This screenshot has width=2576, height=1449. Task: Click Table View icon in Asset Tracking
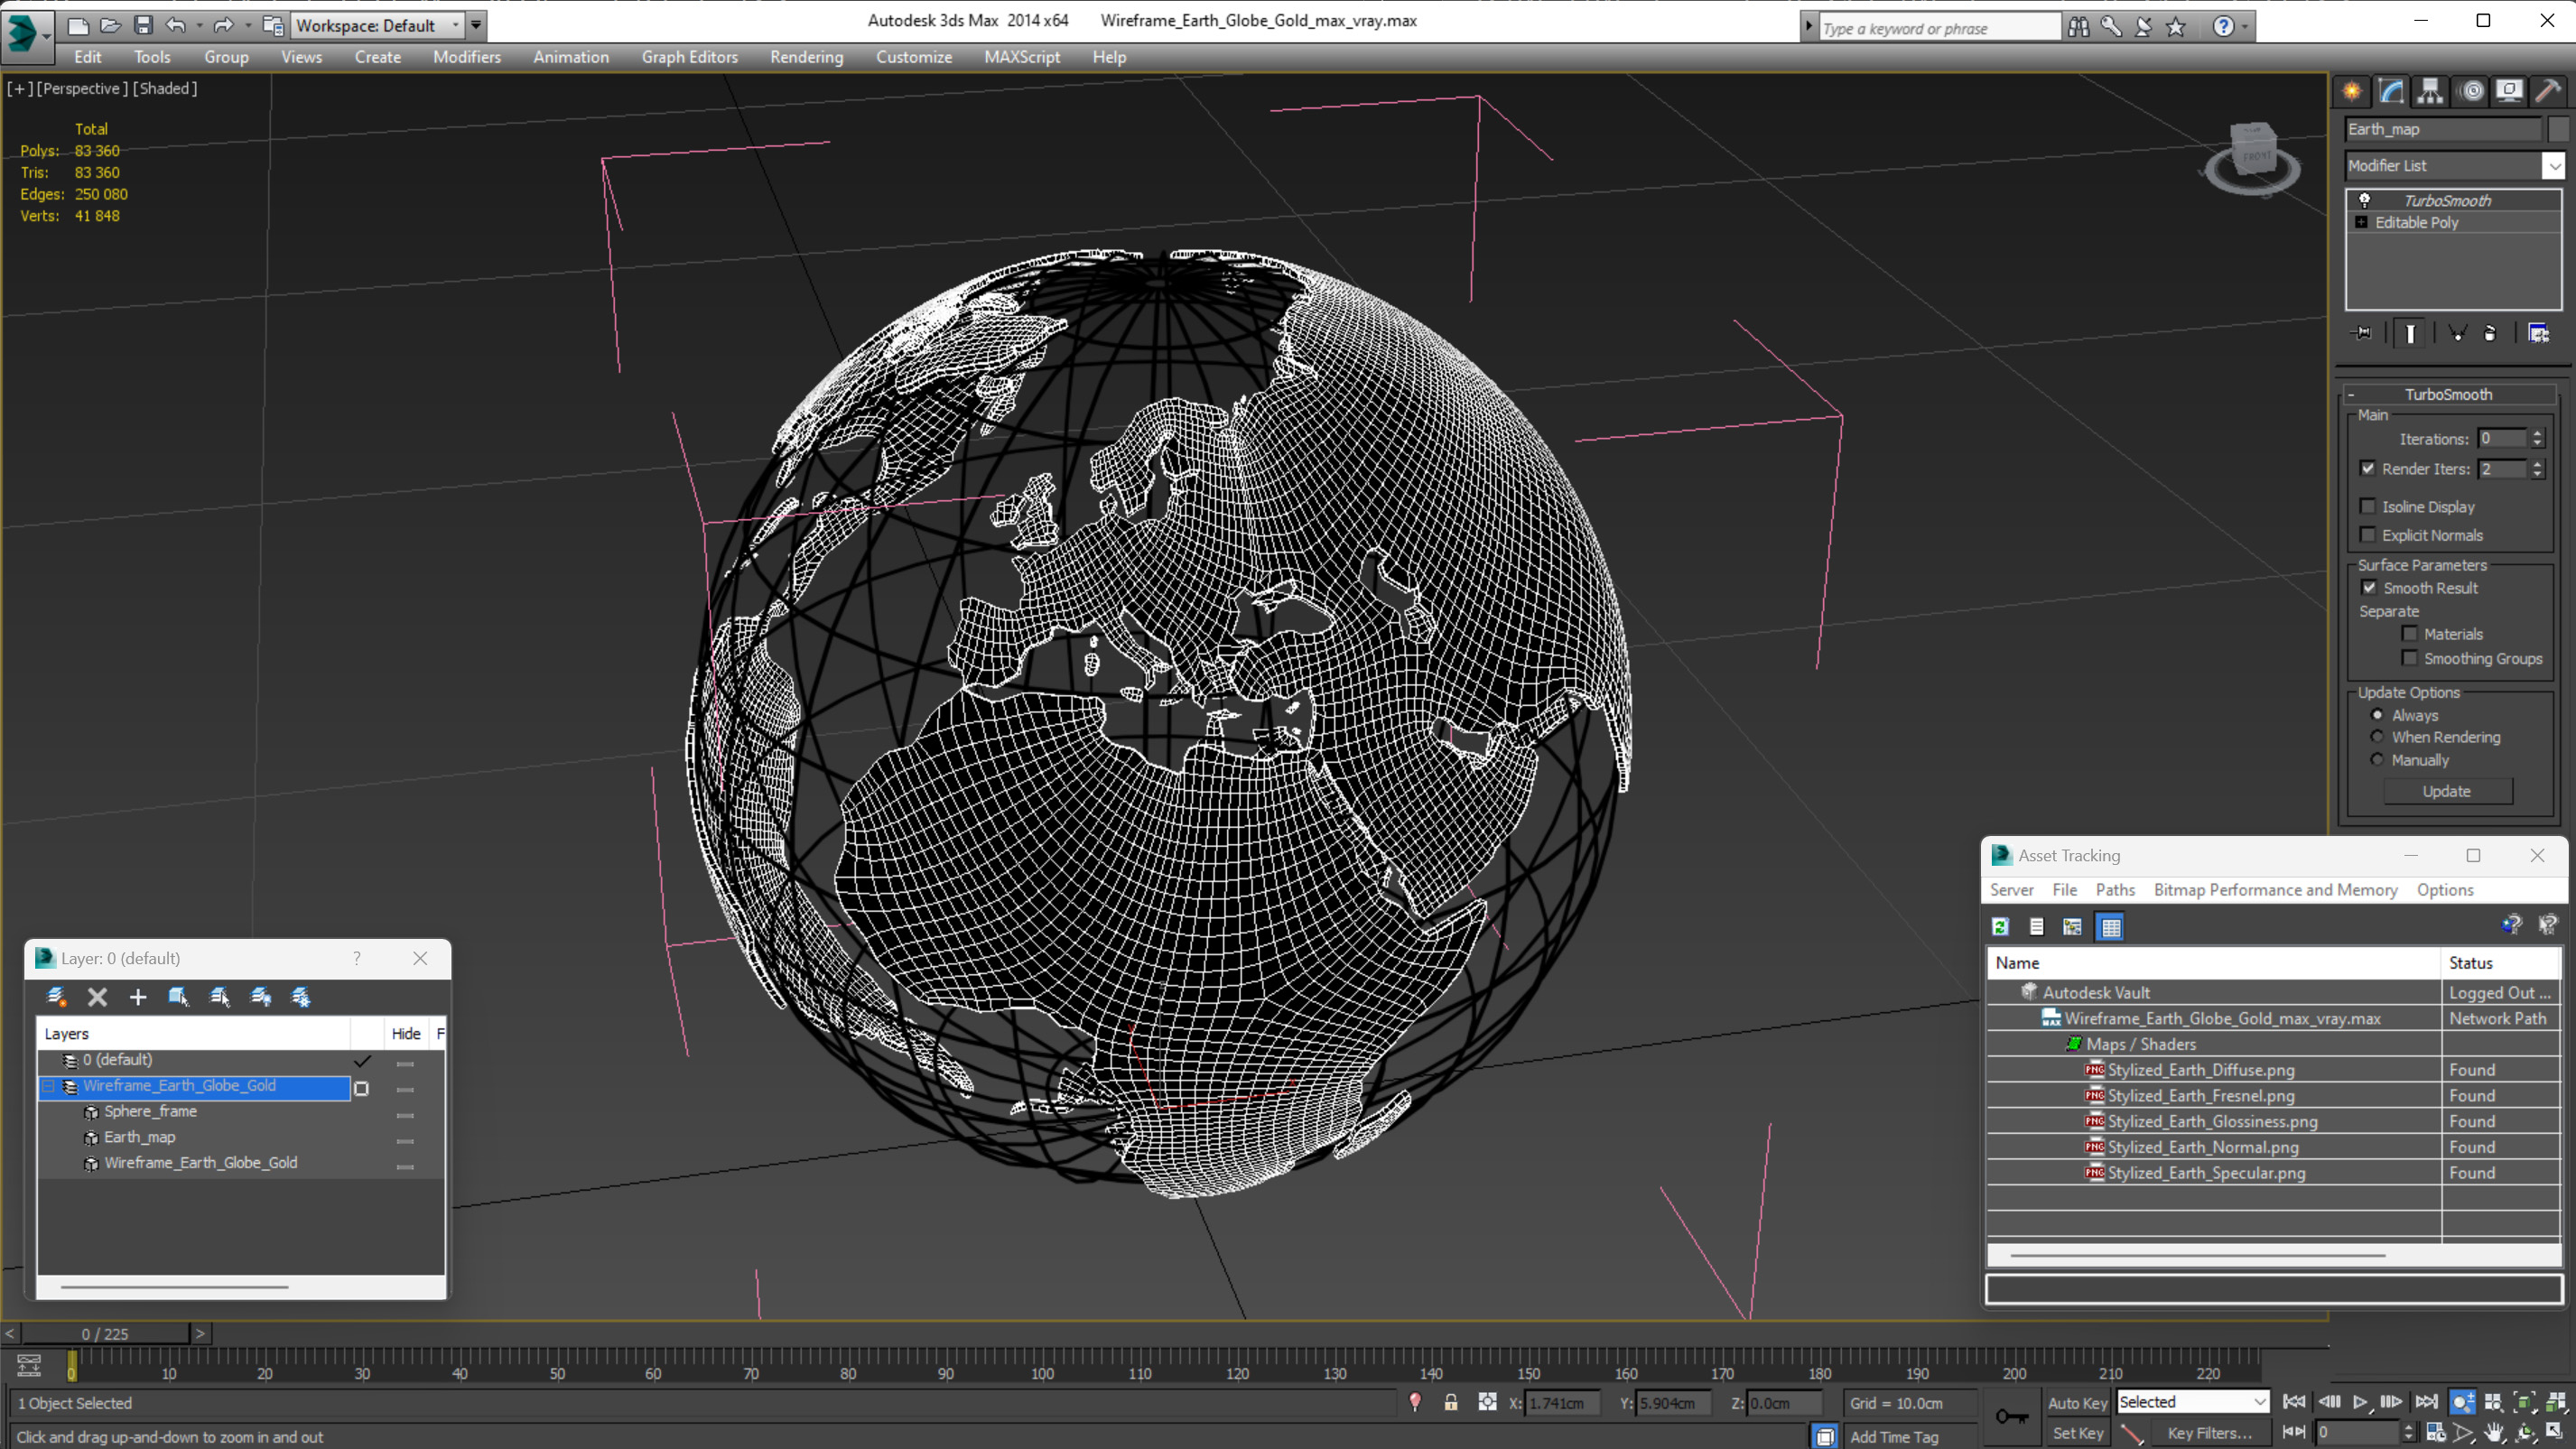(2111, 927)
